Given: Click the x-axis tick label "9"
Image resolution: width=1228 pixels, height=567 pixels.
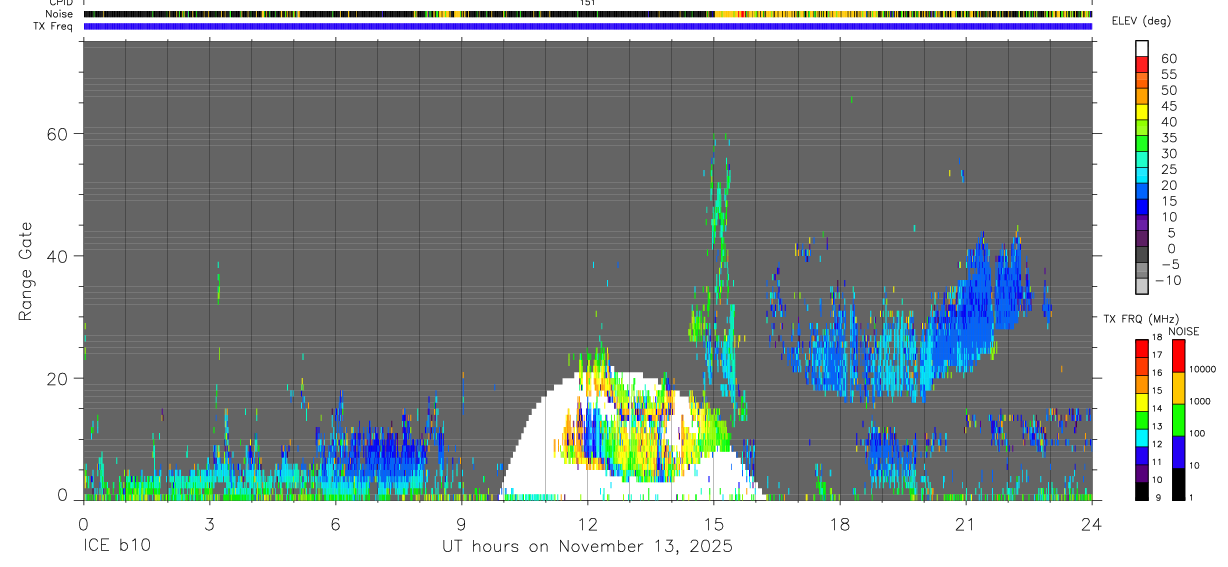Looking at the screenshot, I should (461, 525).
